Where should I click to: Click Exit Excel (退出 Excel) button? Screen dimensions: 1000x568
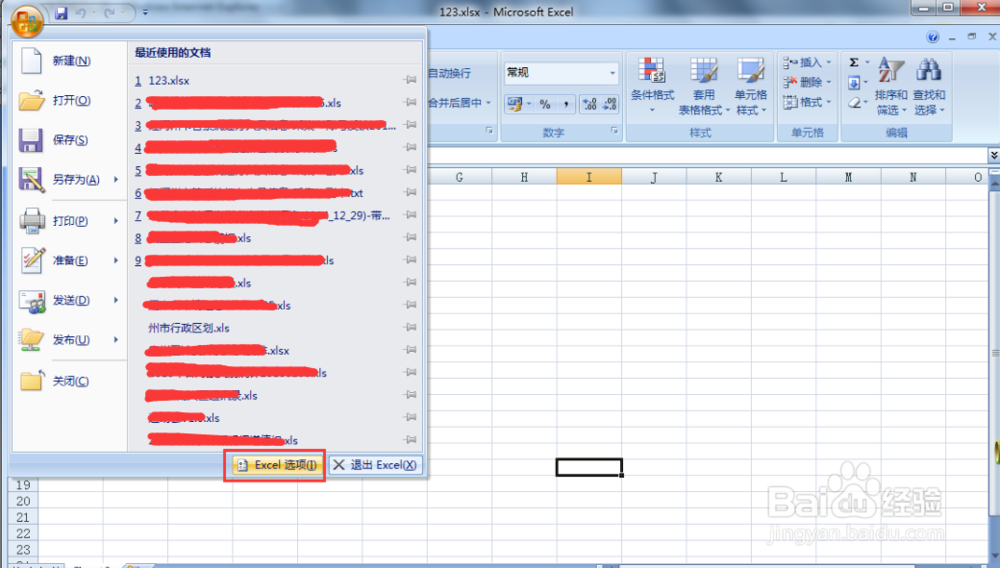(x=375, y=465)
